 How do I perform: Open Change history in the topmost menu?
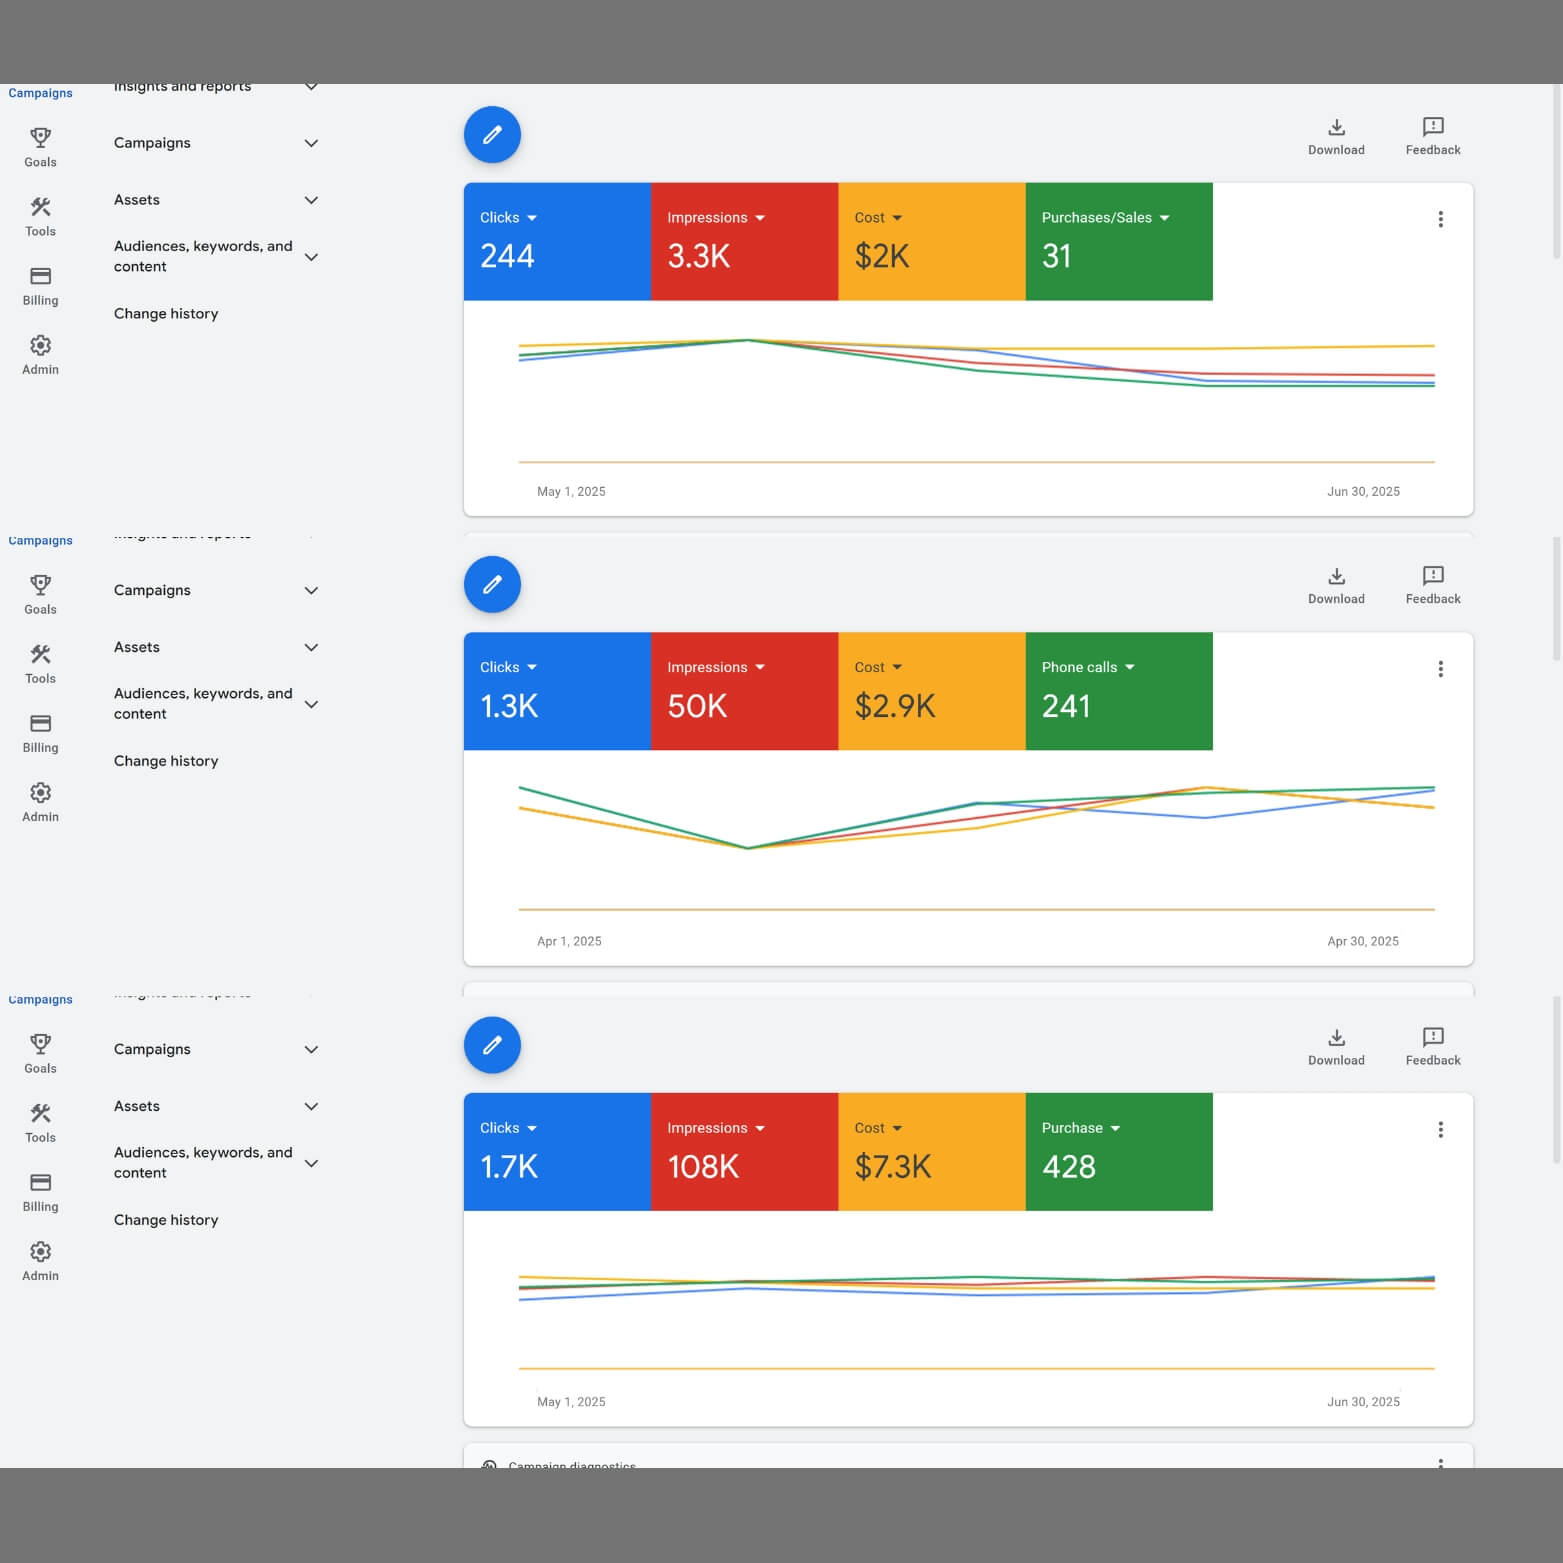(166, 314)
